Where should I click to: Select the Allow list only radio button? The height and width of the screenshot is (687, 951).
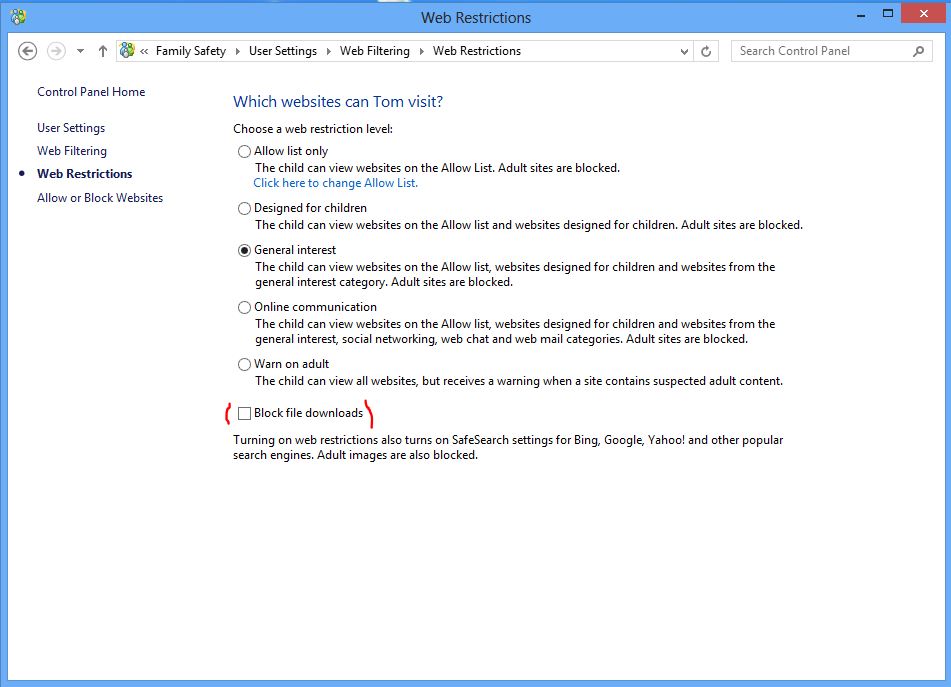[x=244, y=151]
